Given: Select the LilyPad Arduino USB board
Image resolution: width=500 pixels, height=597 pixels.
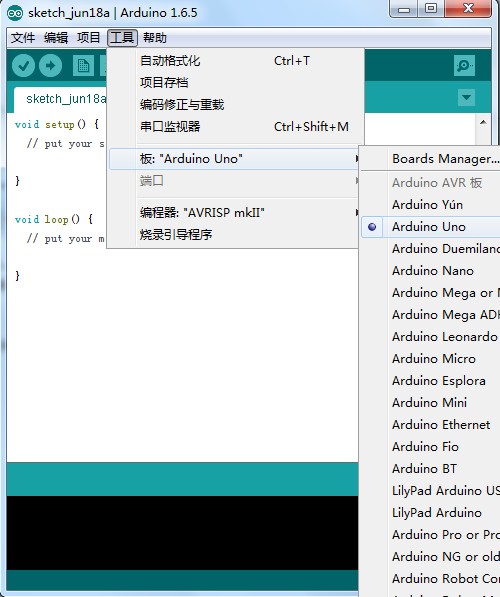Looking at the screenshot, I should click(430, 491).
